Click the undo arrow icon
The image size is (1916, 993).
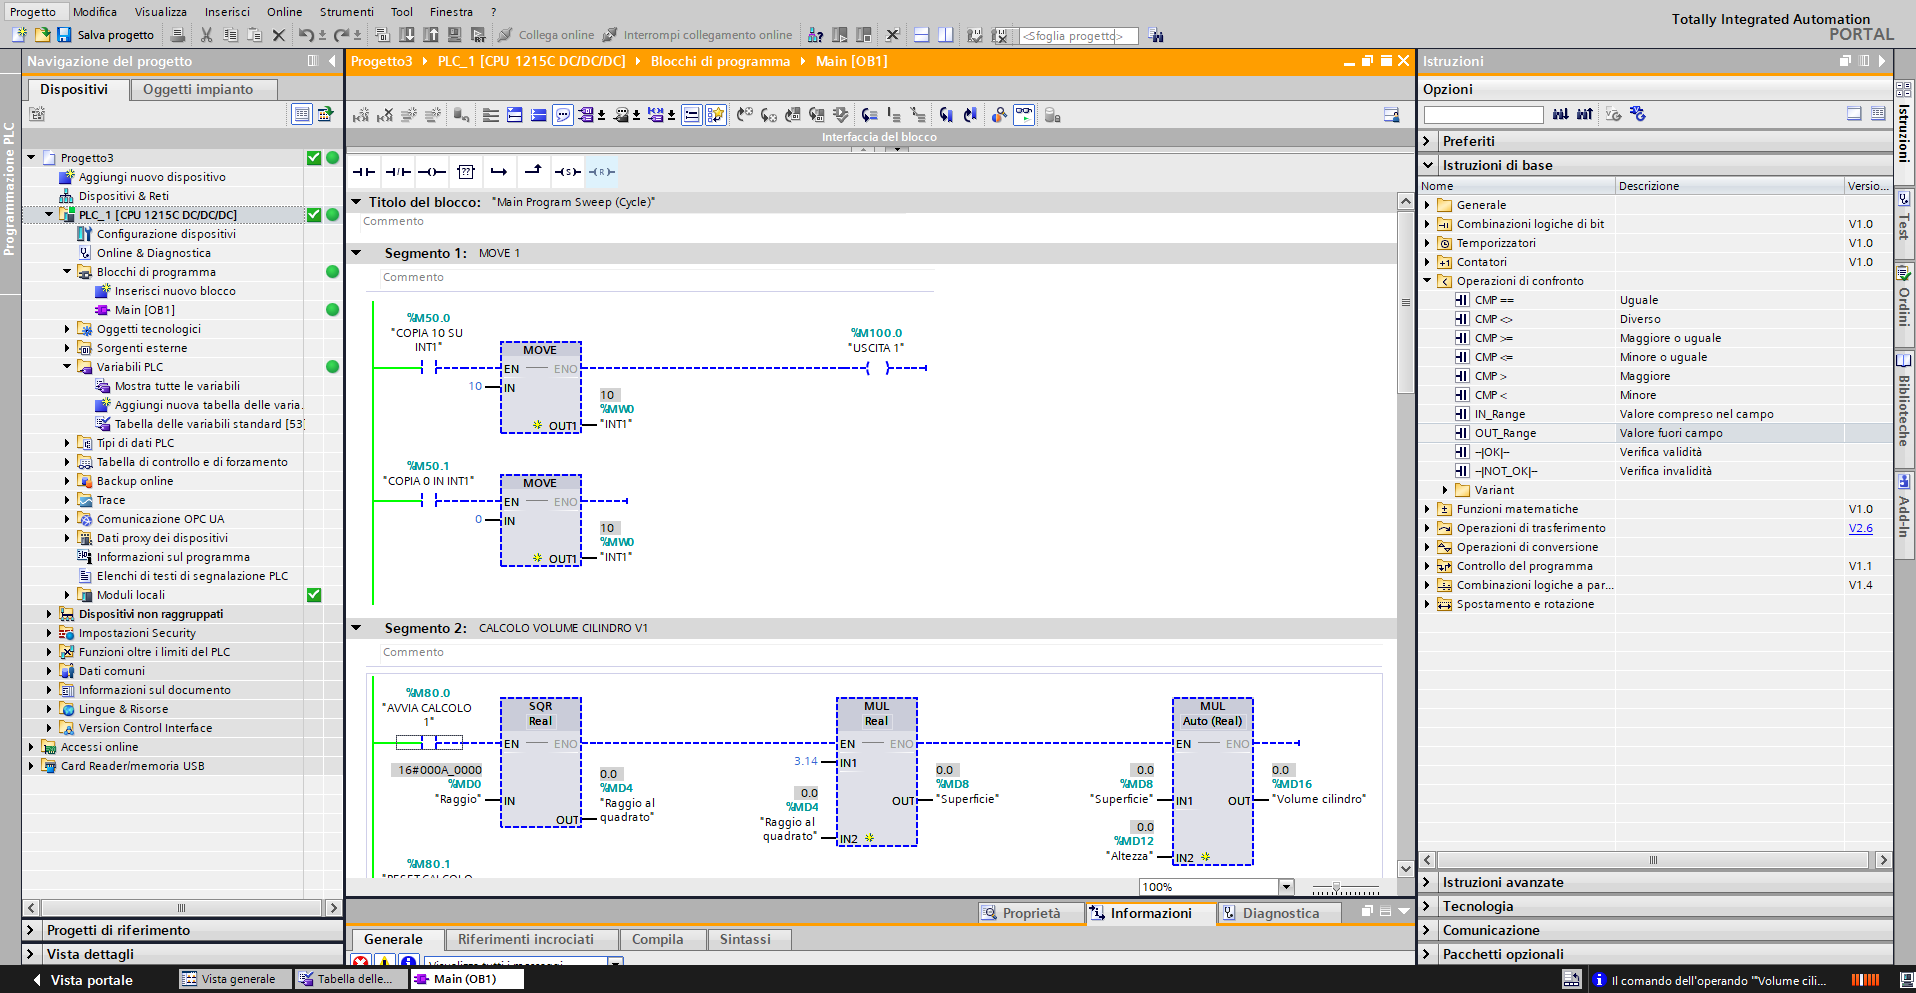point(305,35)
